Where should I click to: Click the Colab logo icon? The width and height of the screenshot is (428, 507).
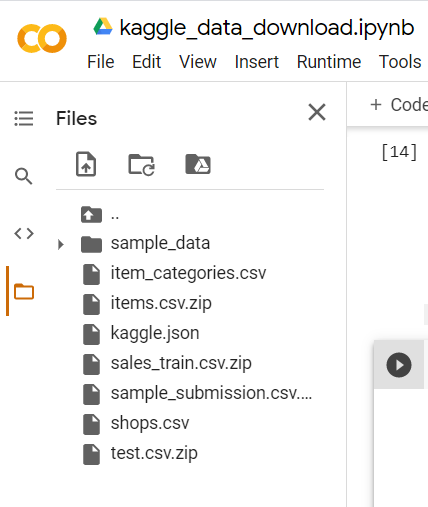pos(42,38)
